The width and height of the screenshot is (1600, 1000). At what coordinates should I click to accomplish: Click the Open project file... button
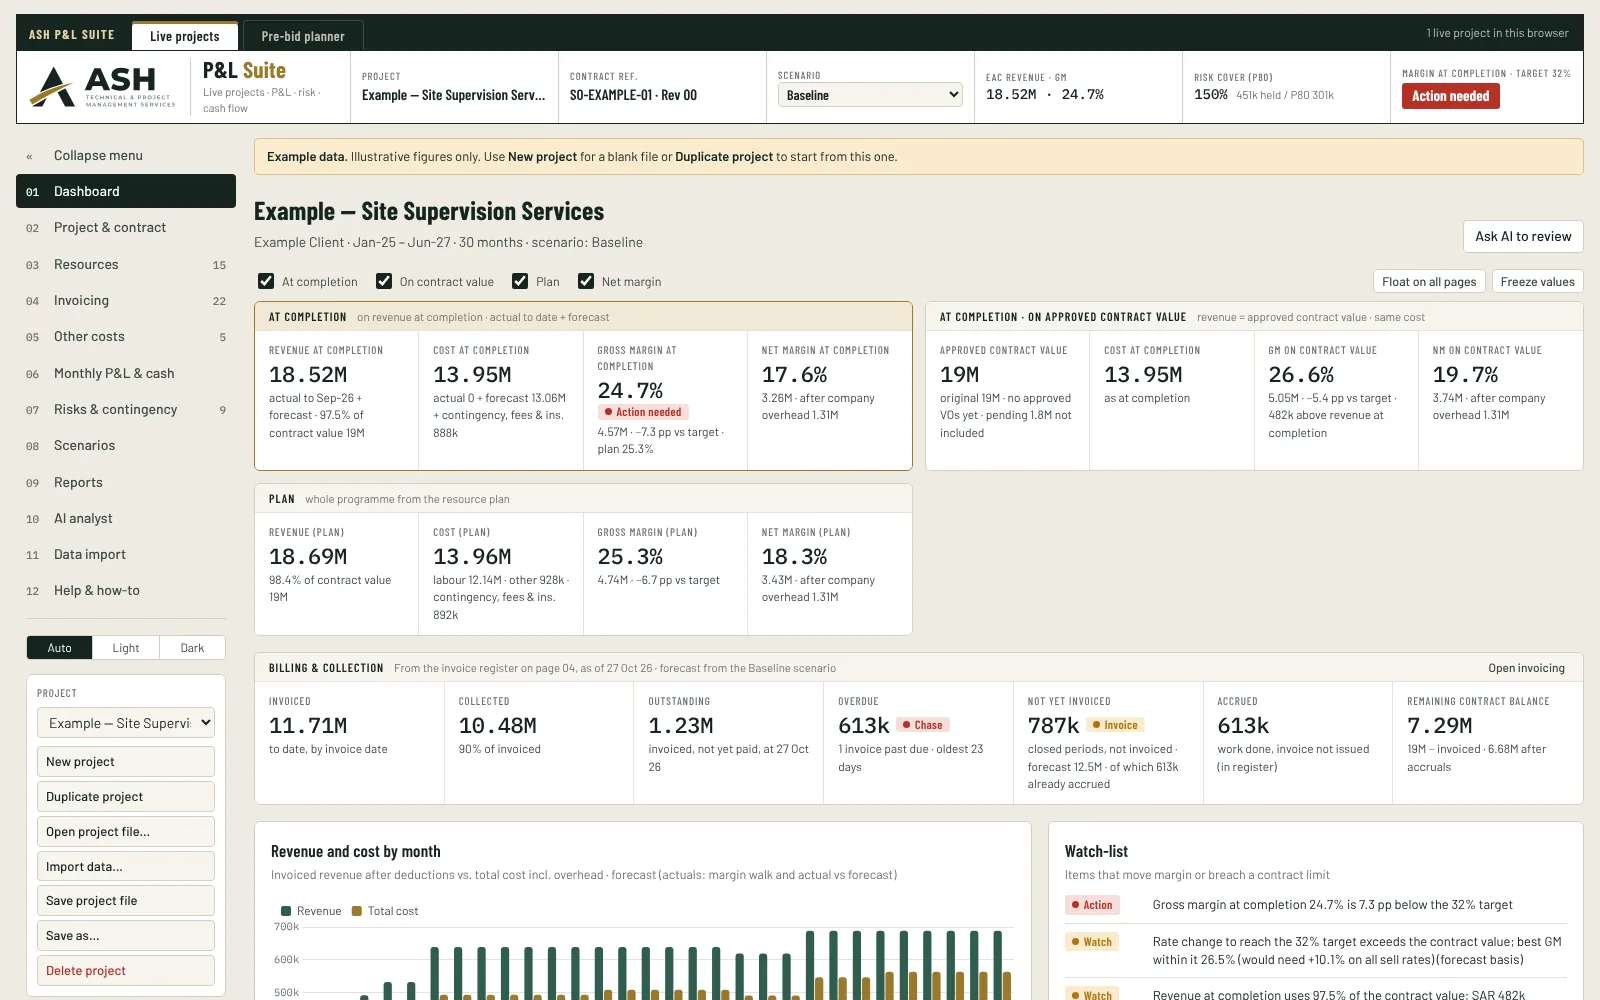tap(126, 832)
